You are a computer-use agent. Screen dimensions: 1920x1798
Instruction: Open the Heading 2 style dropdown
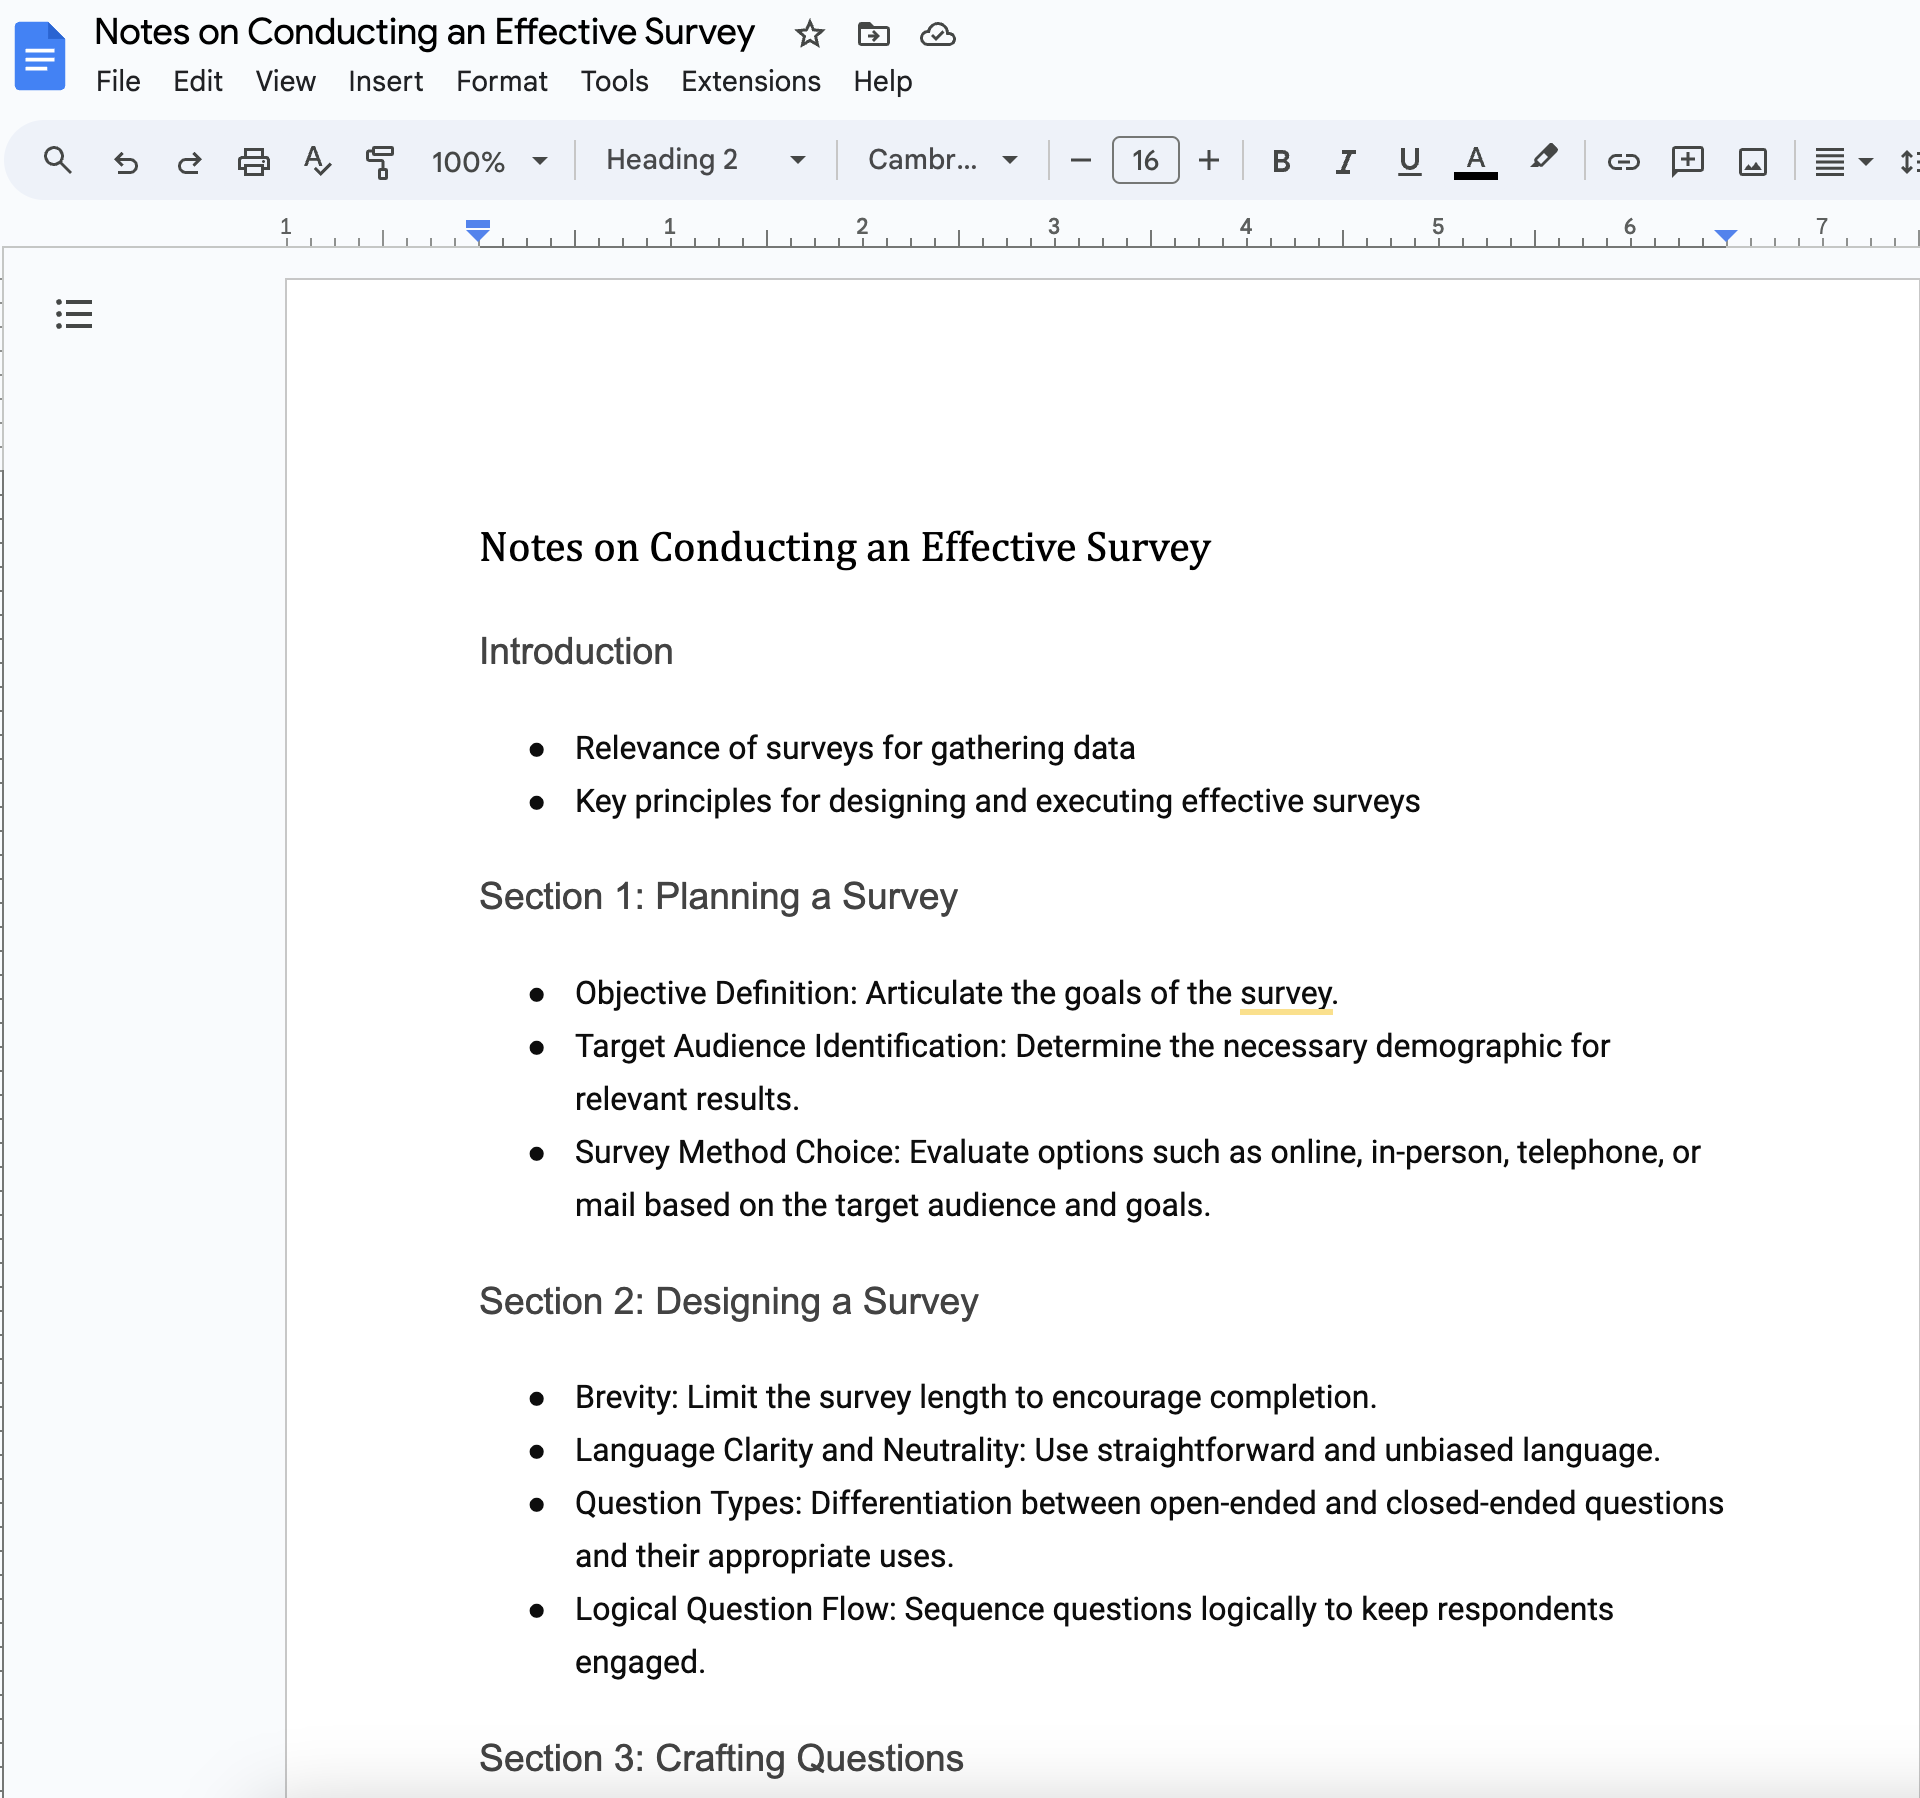point(706,160)
